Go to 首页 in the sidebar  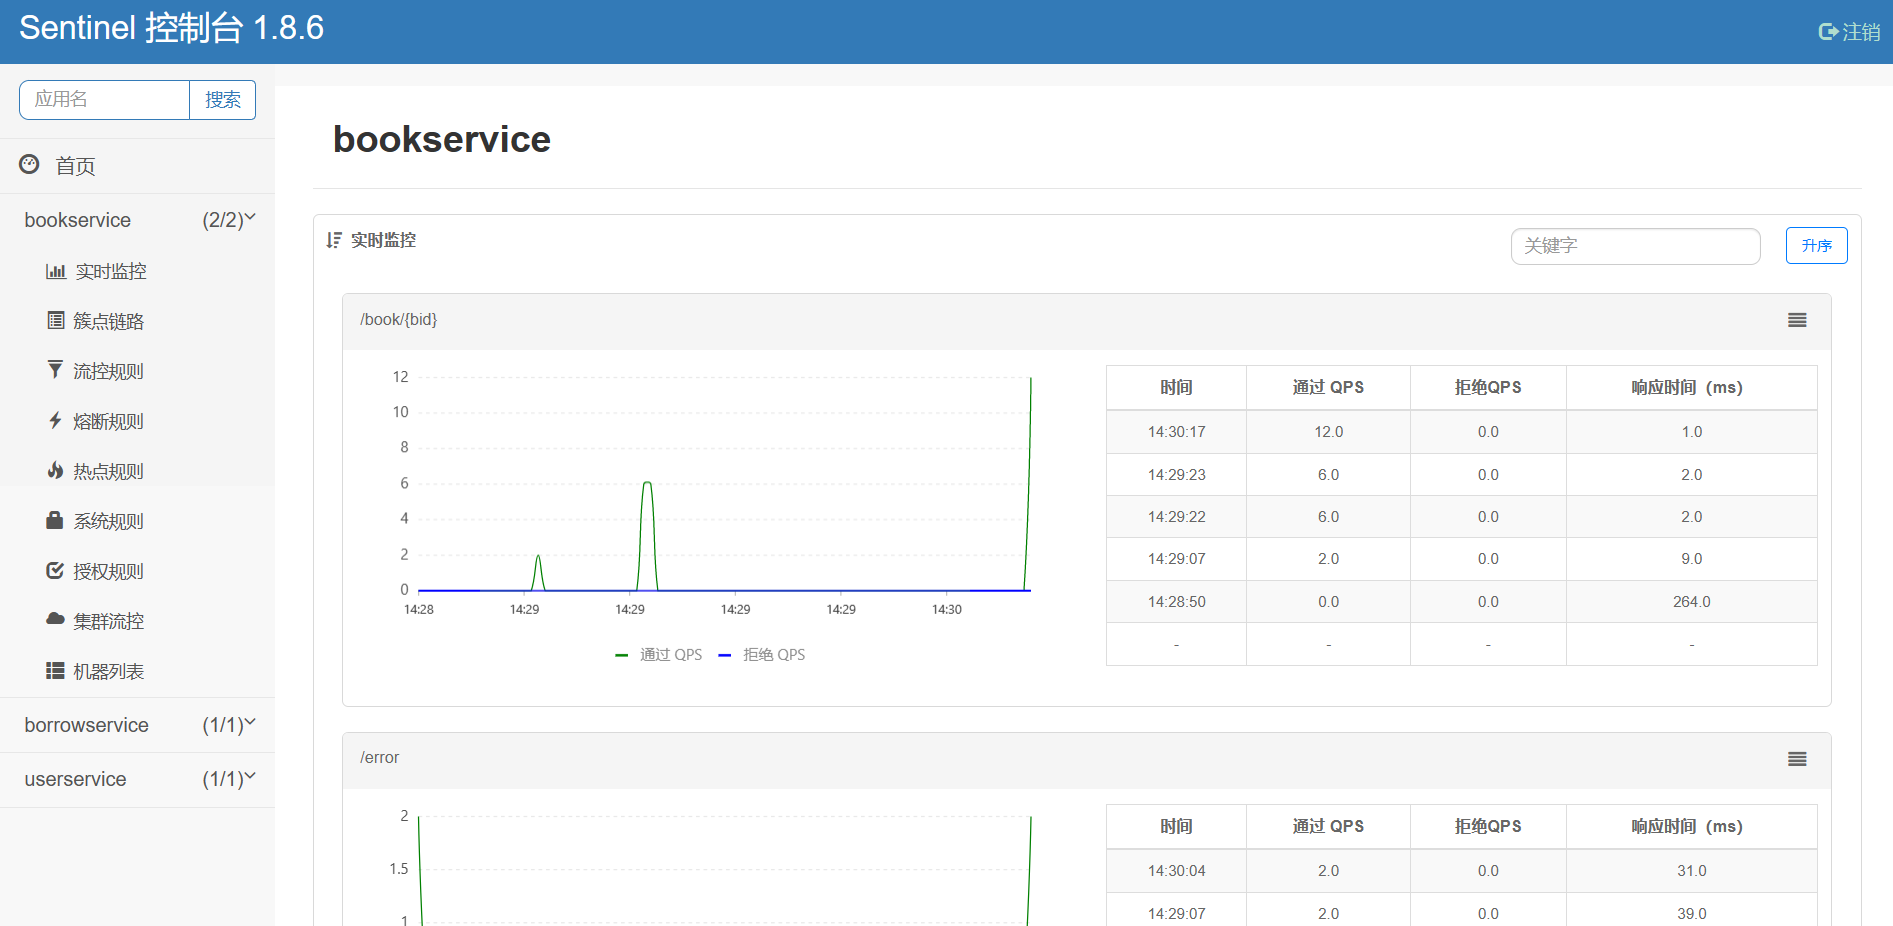75,165
